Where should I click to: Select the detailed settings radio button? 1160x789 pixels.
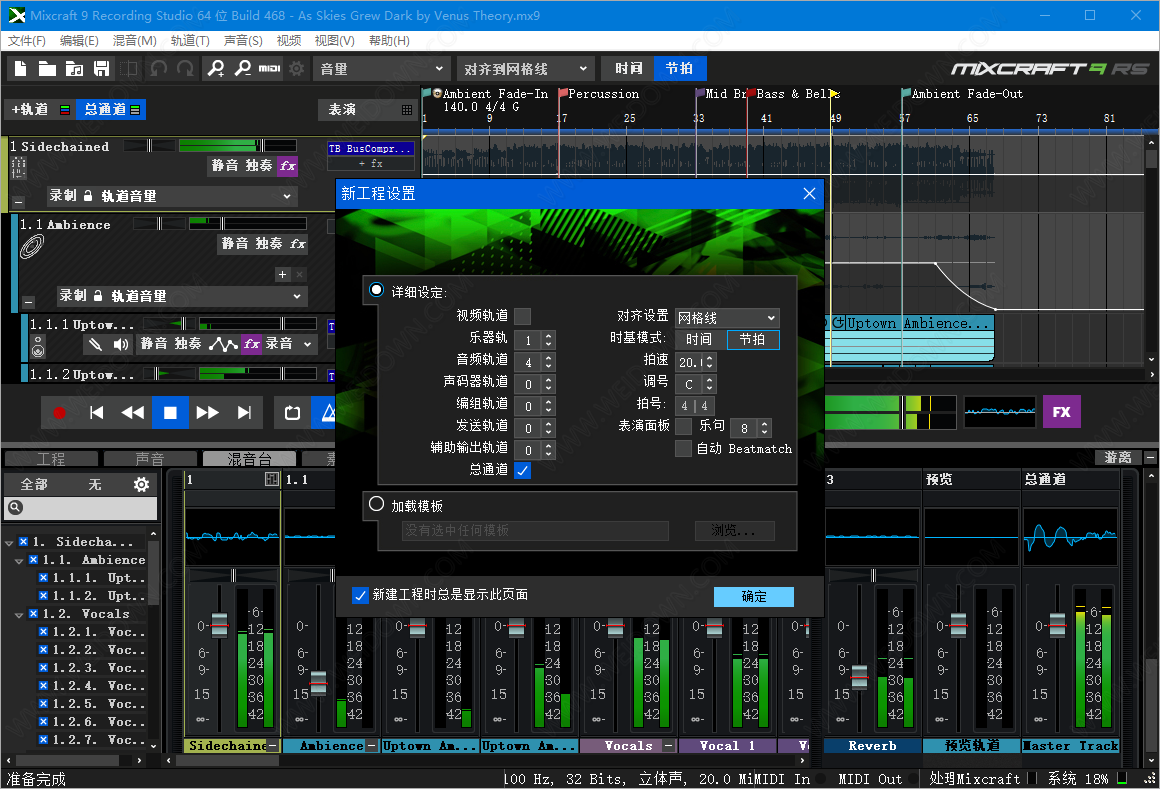(377, 290)
